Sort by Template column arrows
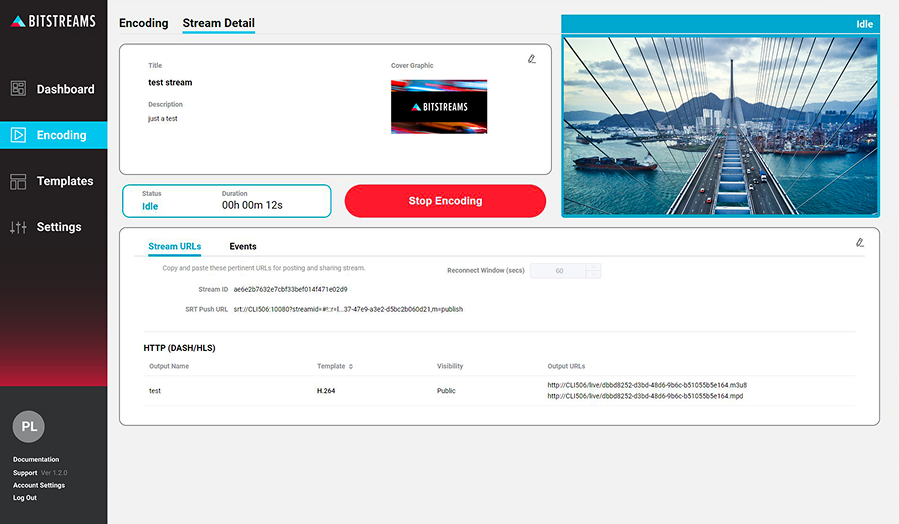The width and height of the screenshot is (899, 524). [x=351, y=366]
